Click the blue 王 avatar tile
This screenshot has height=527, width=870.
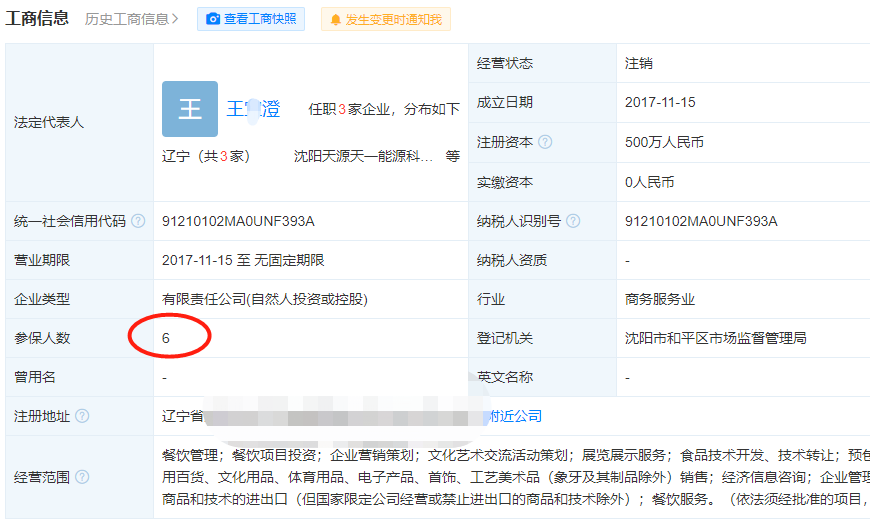189,109
